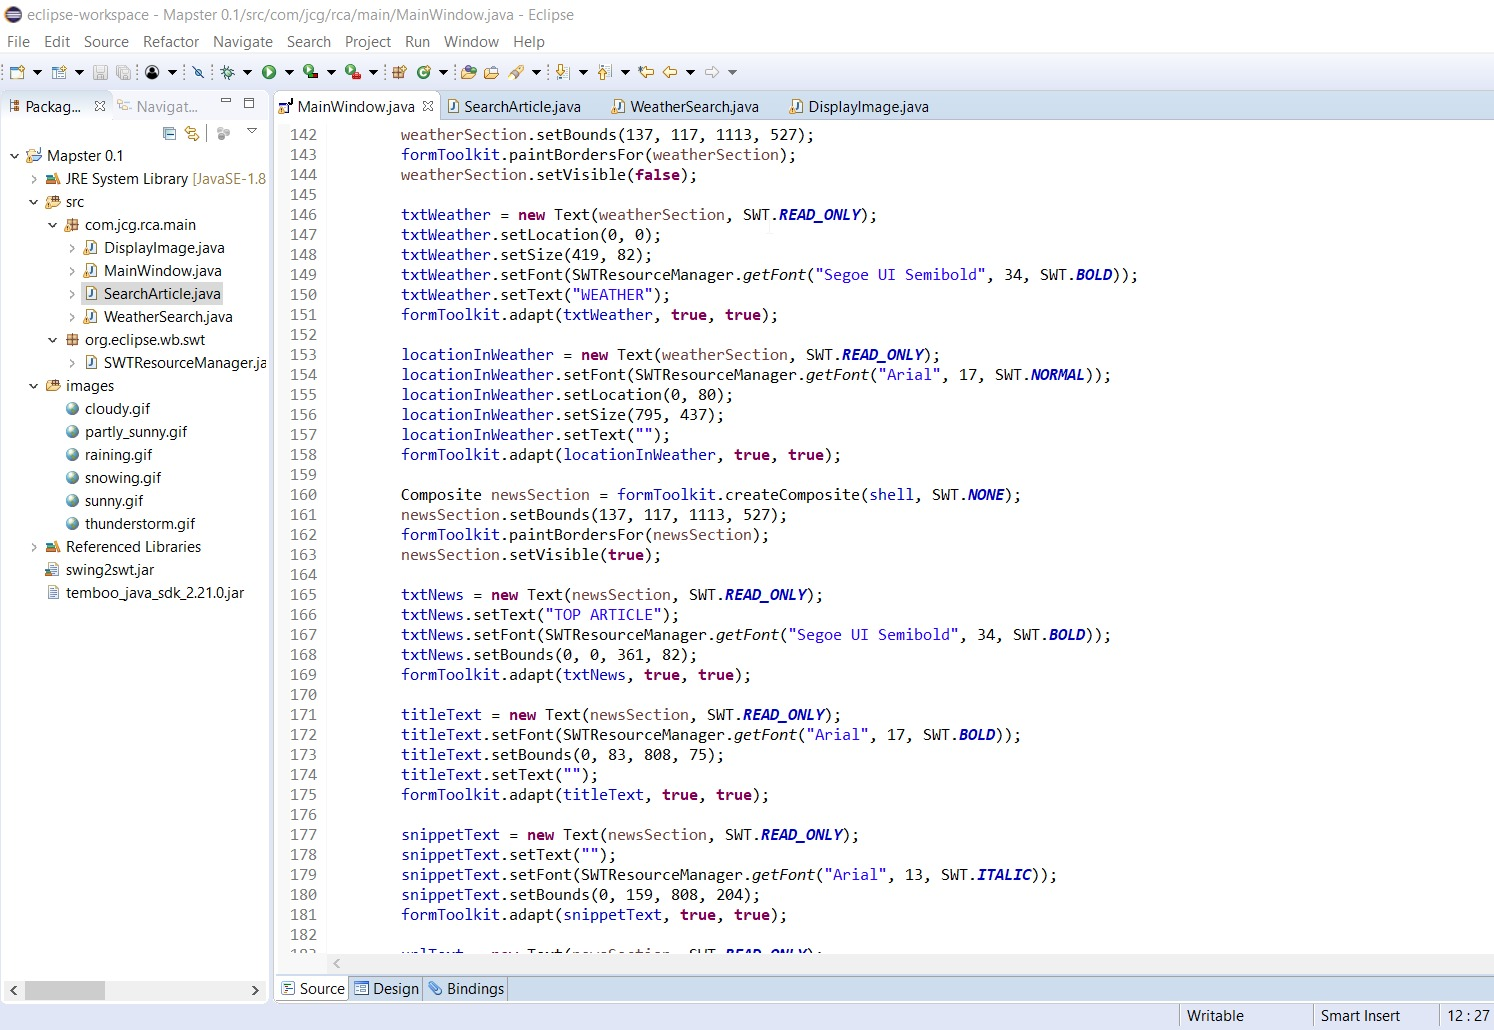Click the Previous Annotation toolbar icon
The width and height of the screenshot is (1494, 1030).
tap(603, 72)
